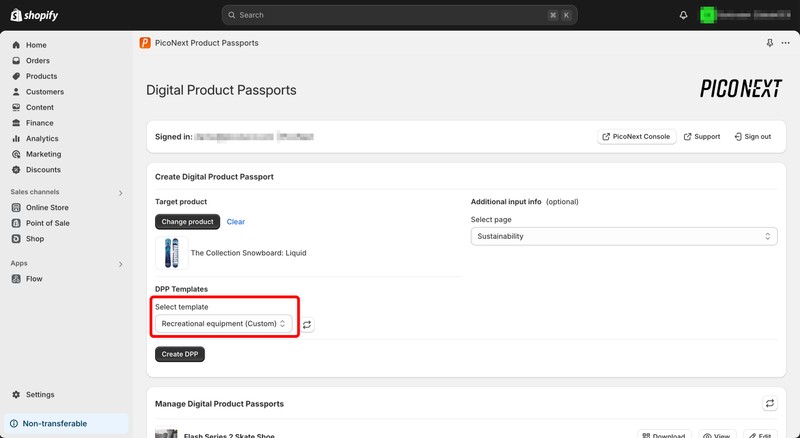Refresh the template list icon button
The width and height of the screenshot is (800, 438).
pos(307,324)
